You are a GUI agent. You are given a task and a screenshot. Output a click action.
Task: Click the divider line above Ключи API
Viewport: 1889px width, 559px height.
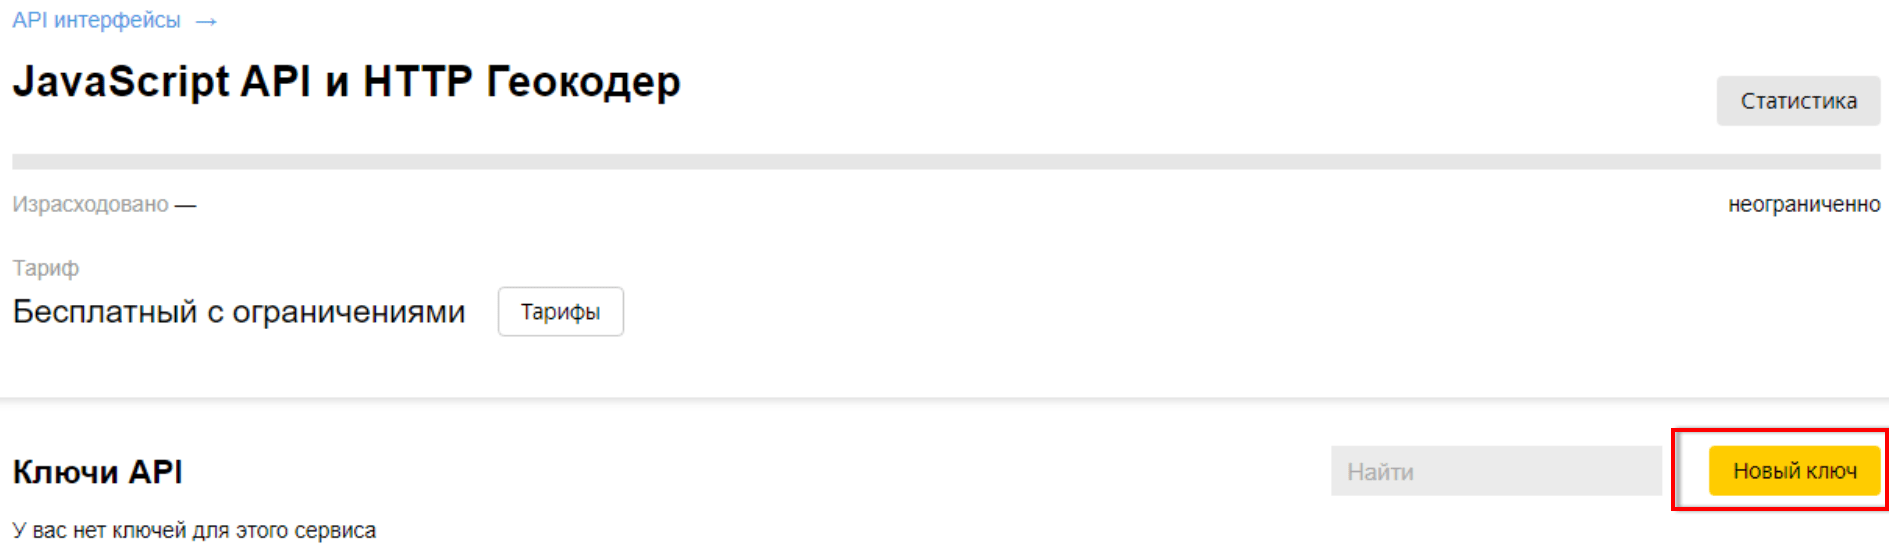(944, 398)
